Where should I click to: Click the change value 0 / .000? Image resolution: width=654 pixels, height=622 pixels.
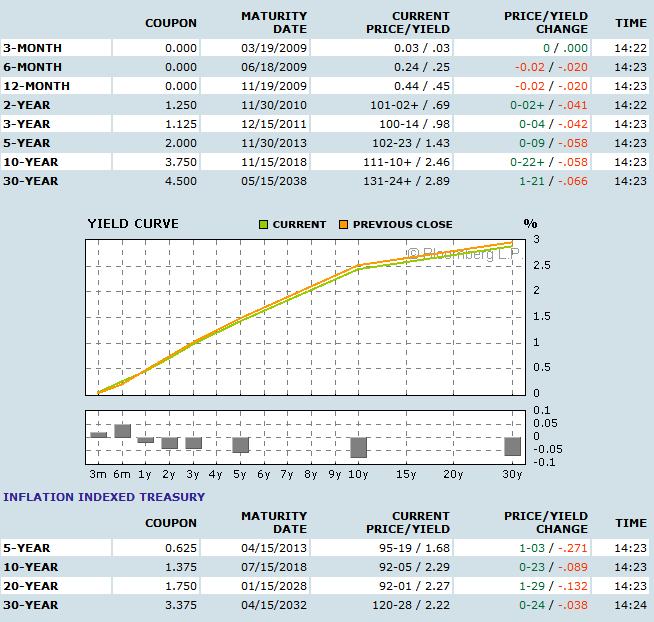point(565,48)
